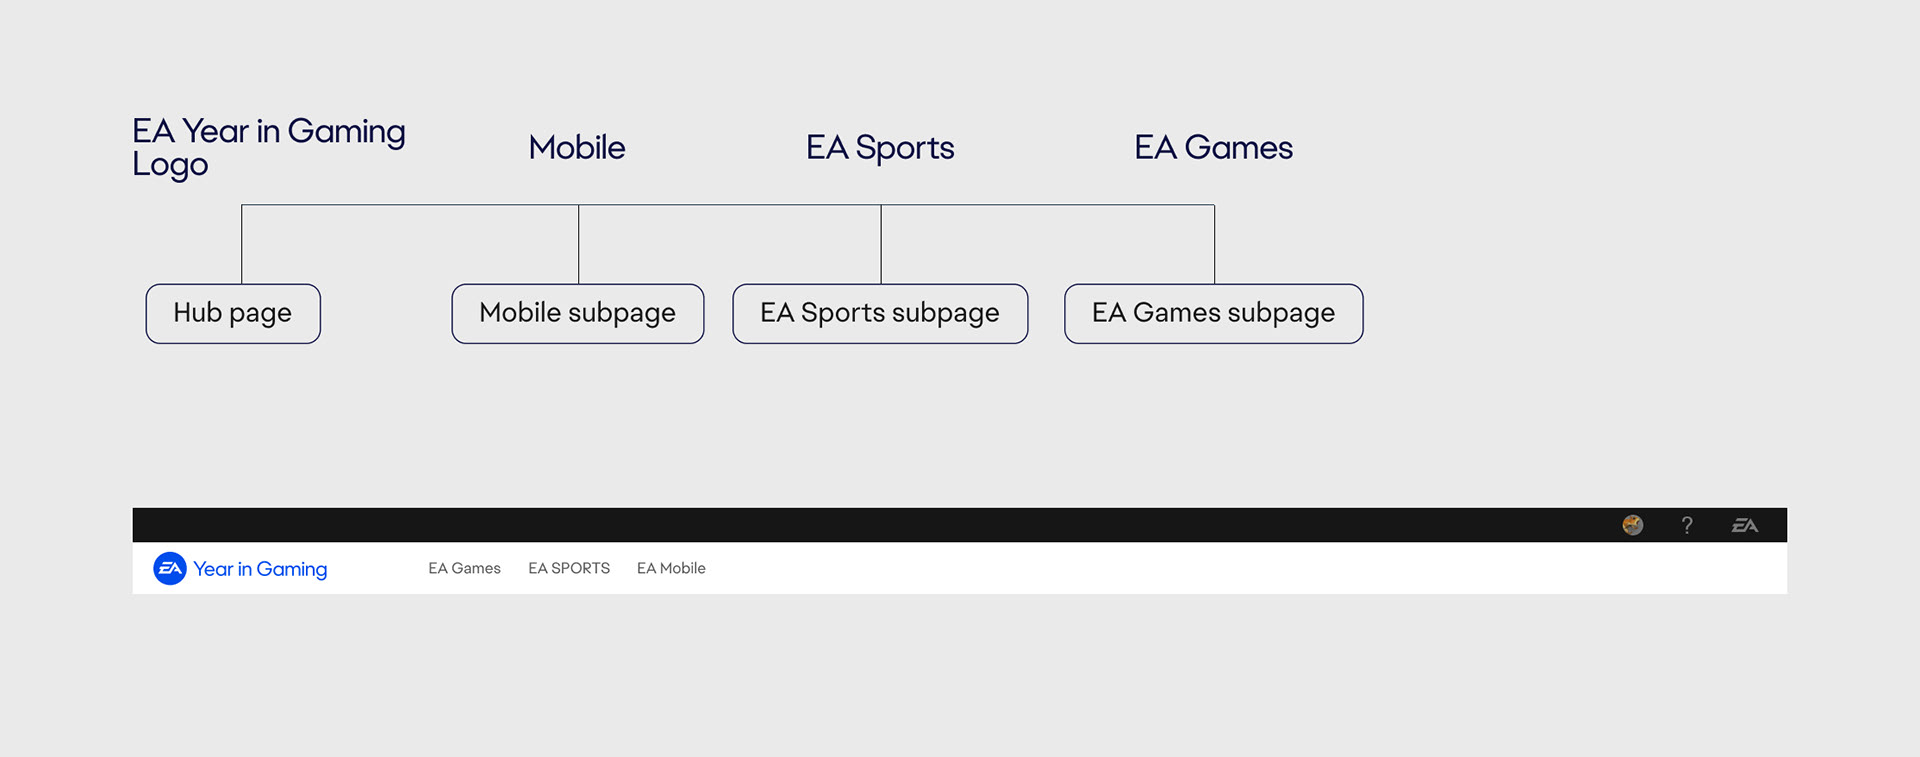Select the EA Games subpage box
Screen dimensions: 1920x757
[x=1214, y=314]
